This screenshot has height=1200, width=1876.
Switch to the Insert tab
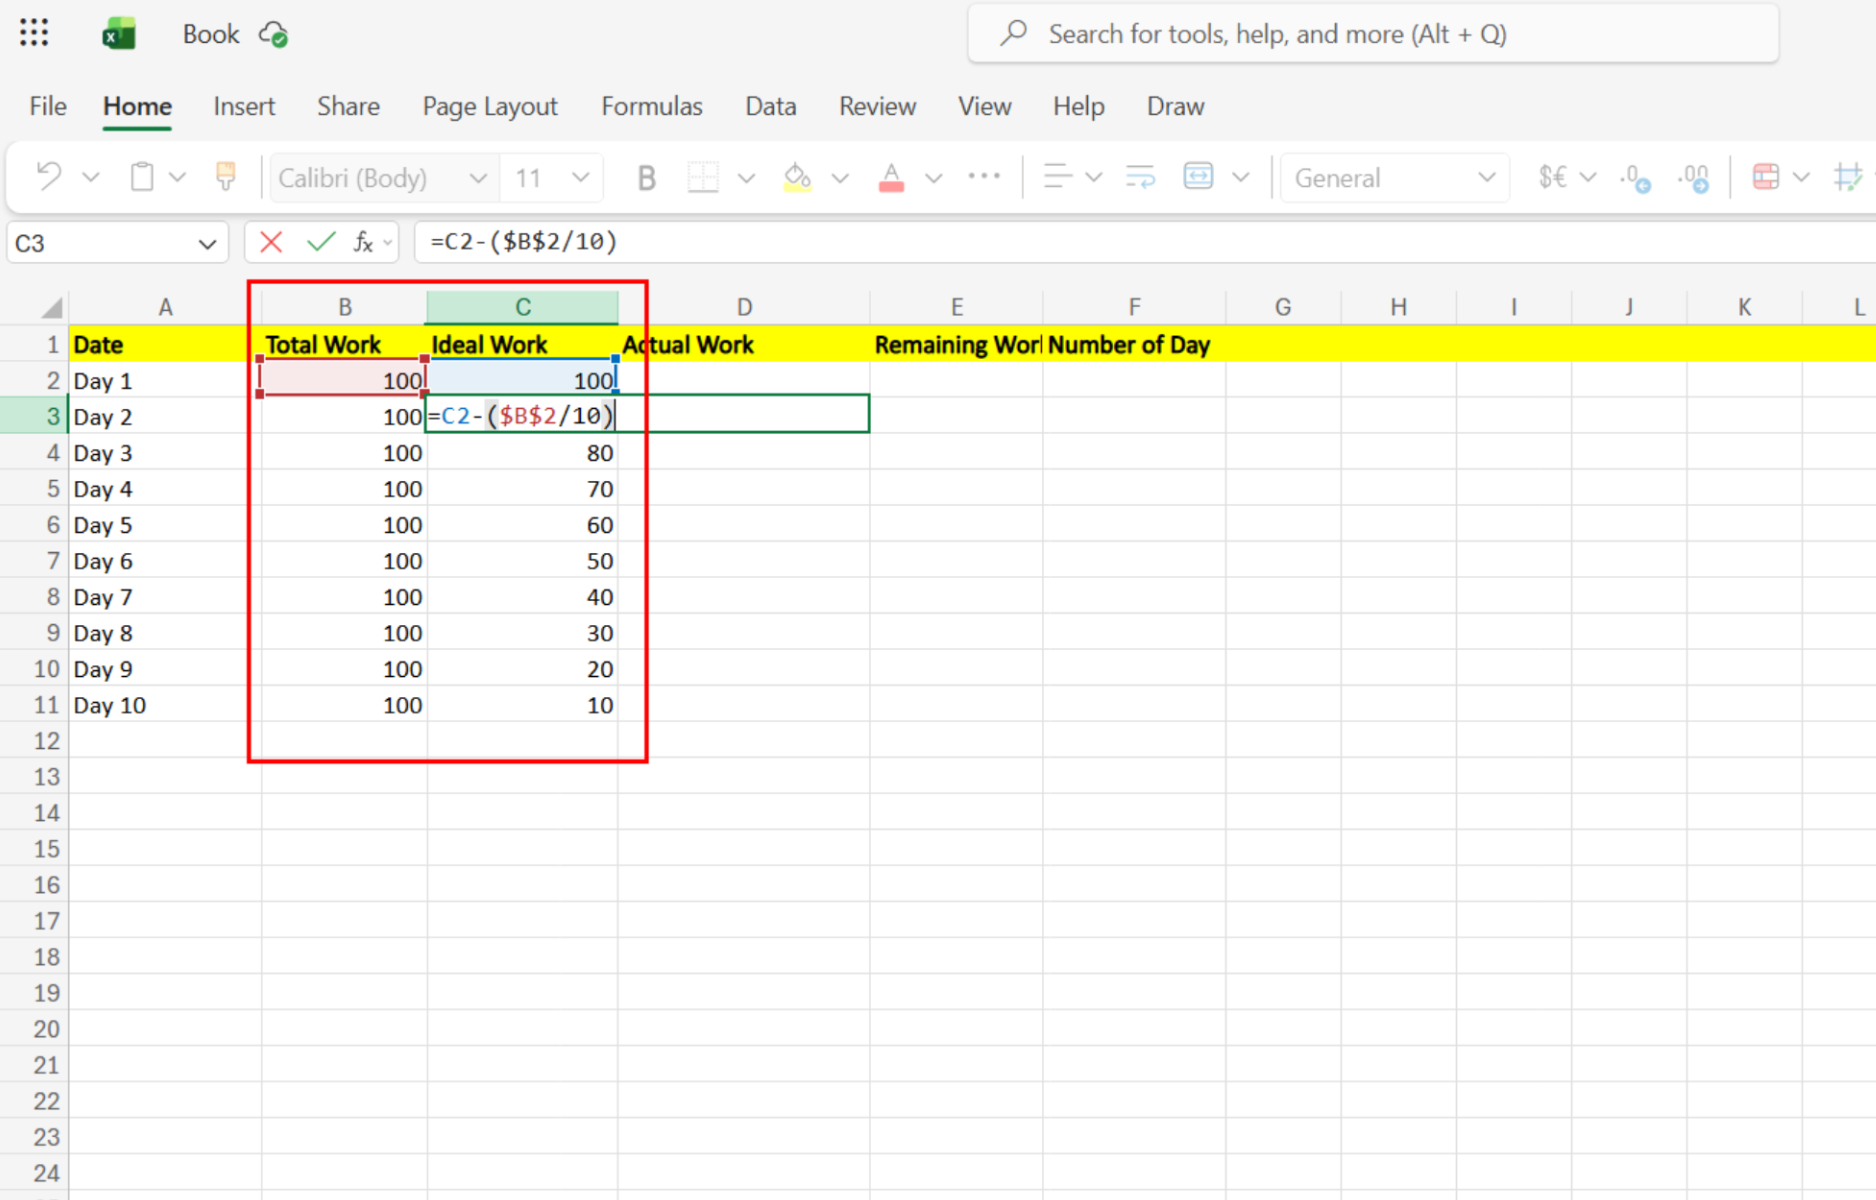pyautogui.click(x=244, y=106)
